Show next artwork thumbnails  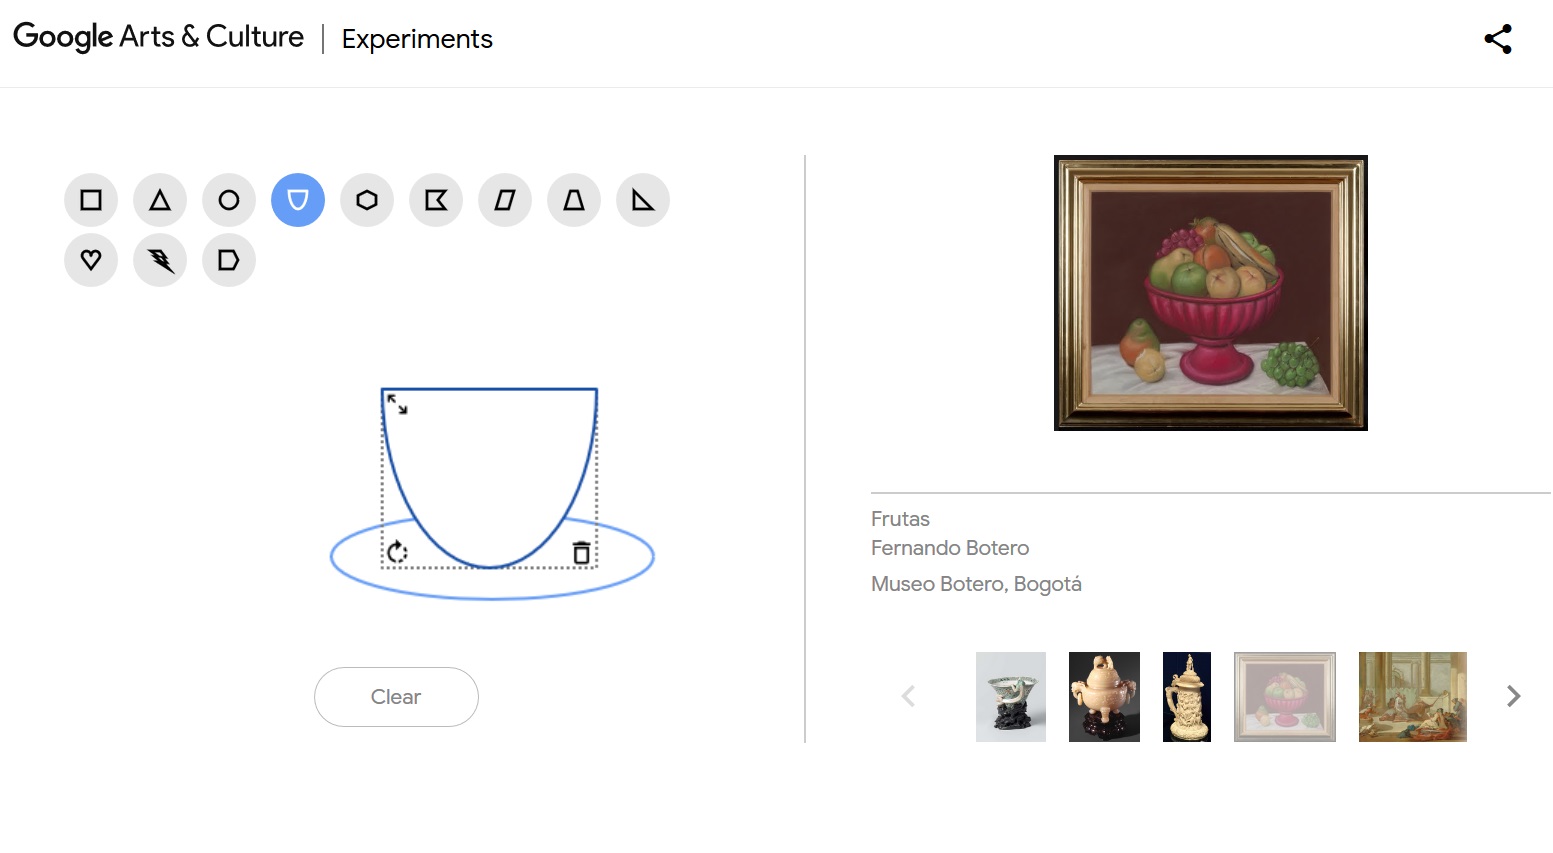(1513, 696)
